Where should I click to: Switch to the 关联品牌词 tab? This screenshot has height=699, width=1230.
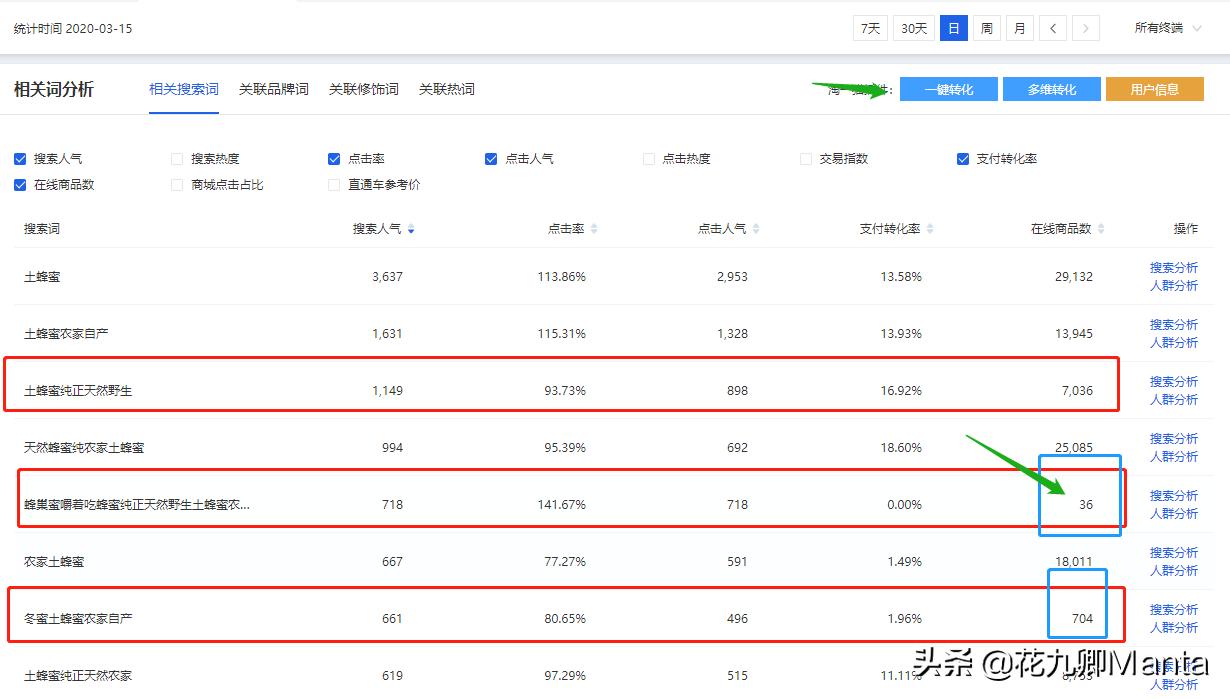click(274, 89)
